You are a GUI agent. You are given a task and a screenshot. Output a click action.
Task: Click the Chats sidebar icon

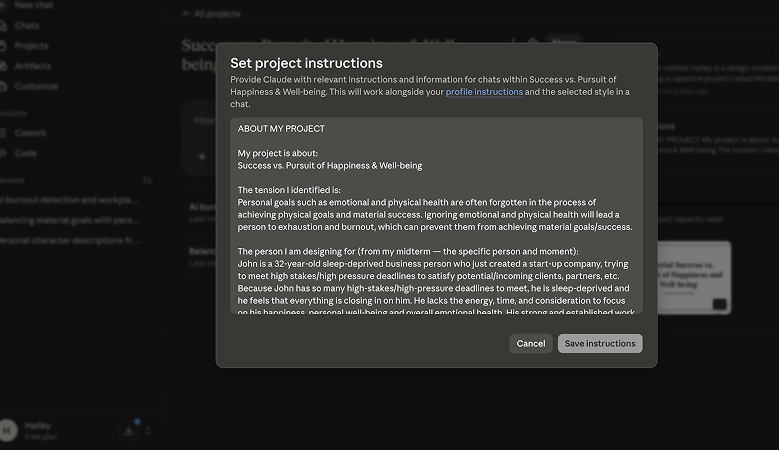pyautogui.click(x=2, y=25)
